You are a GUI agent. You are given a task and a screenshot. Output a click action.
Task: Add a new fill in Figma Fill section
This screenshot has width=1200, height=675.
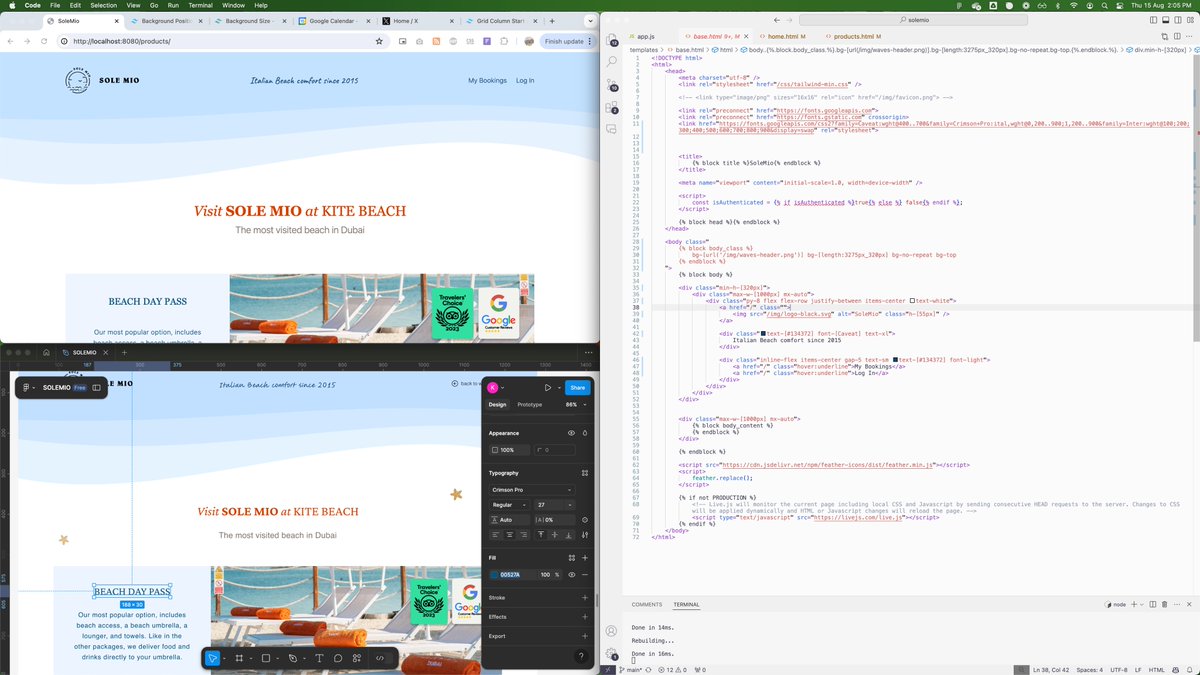pos(585,558)
